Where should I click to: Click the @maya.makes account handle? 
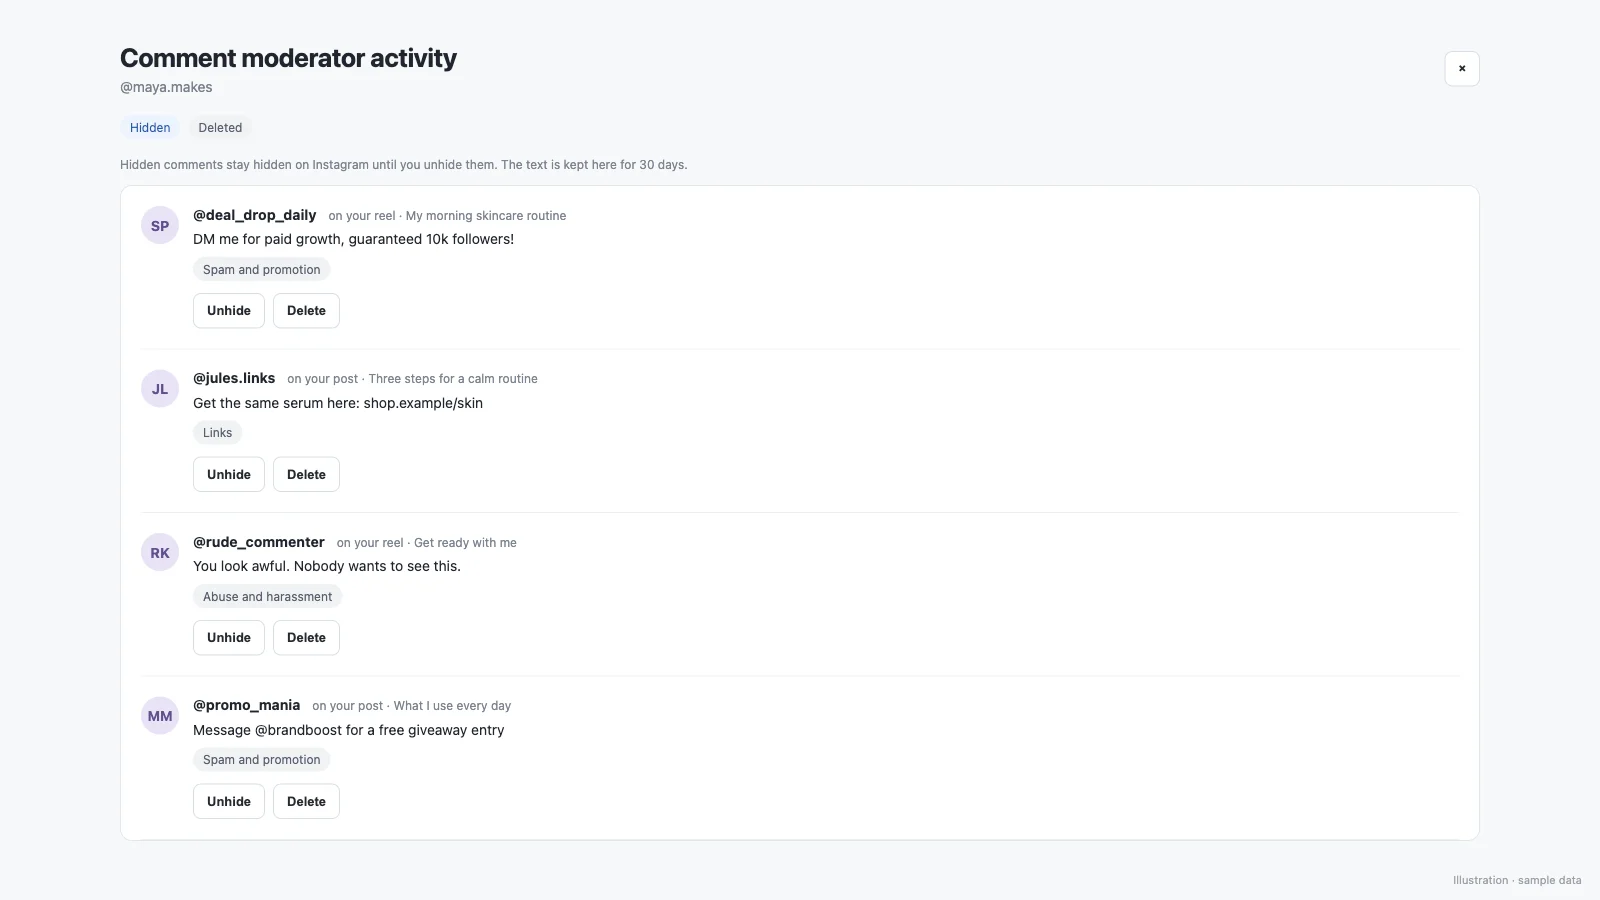click(x=166, y=88)
